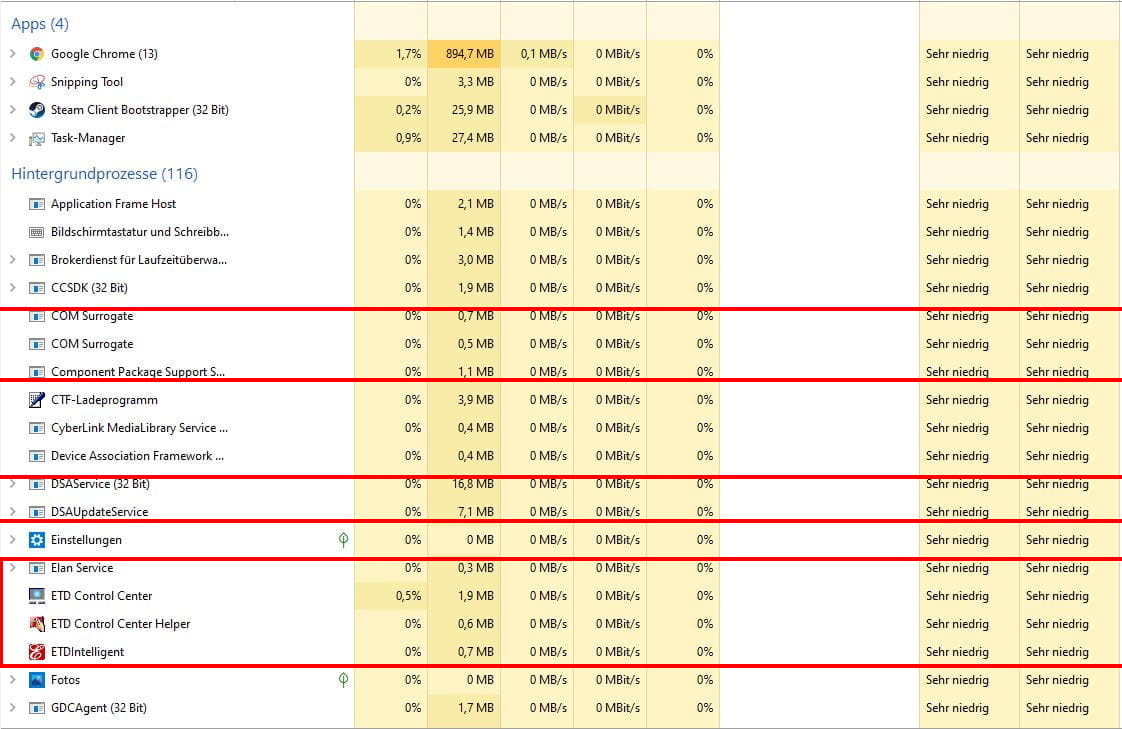Image resolution: width=1122 pixels, height=729 pixels.
Task: Click the Google Chrome icon
Action: 37,54
